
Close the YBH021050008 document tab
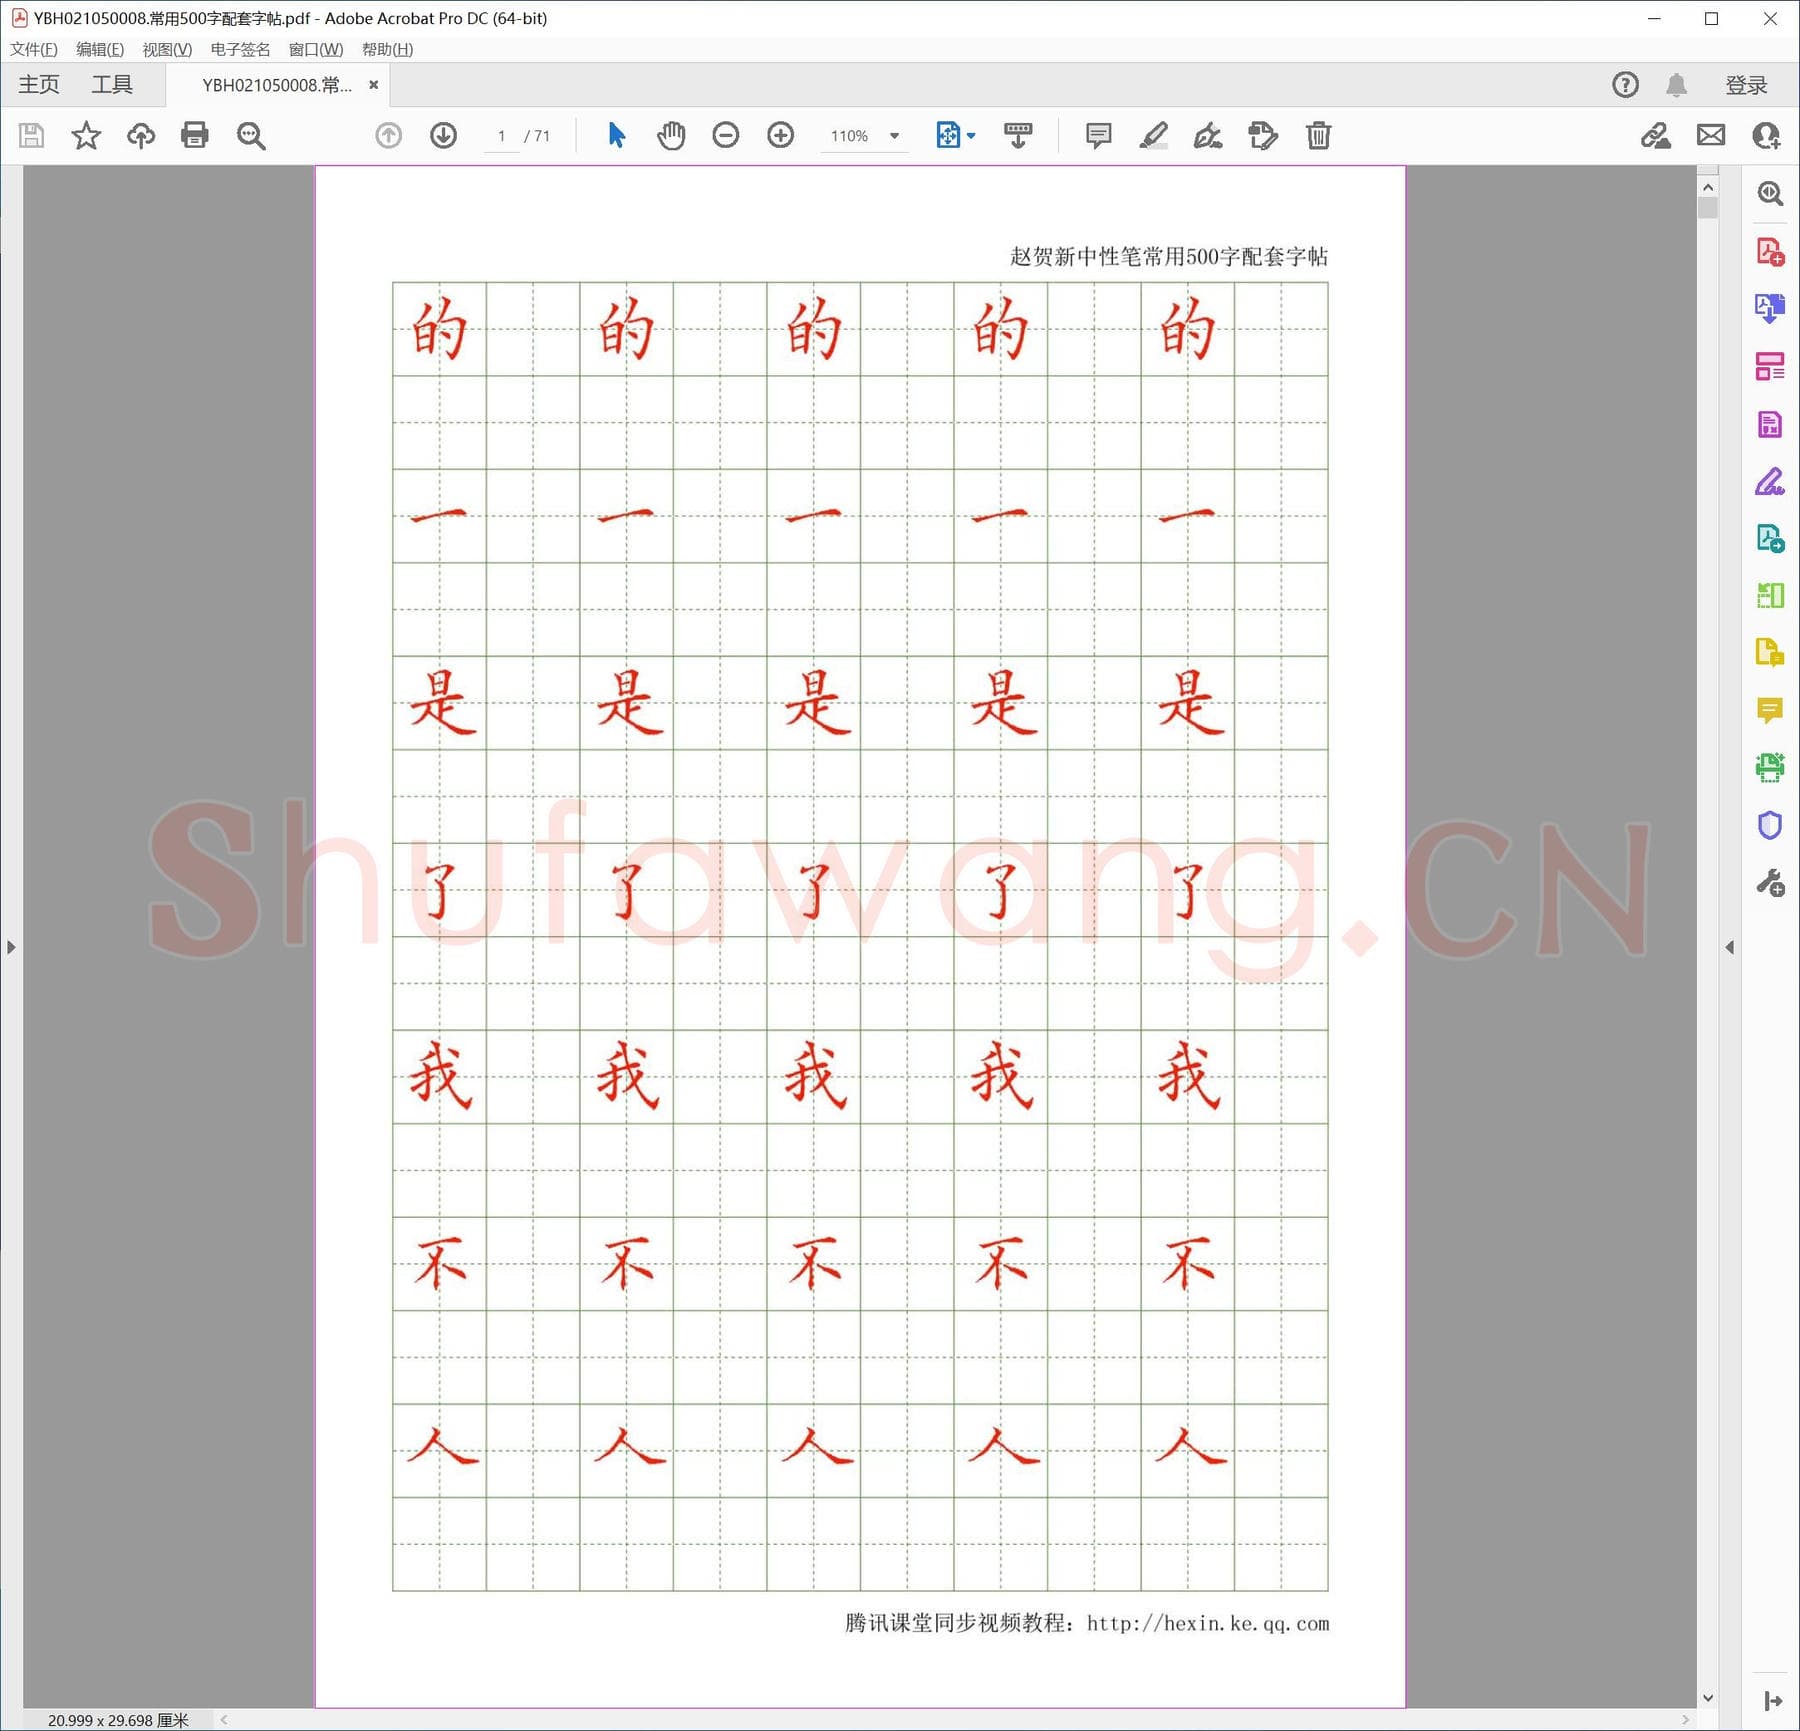[x=374, y=85]
